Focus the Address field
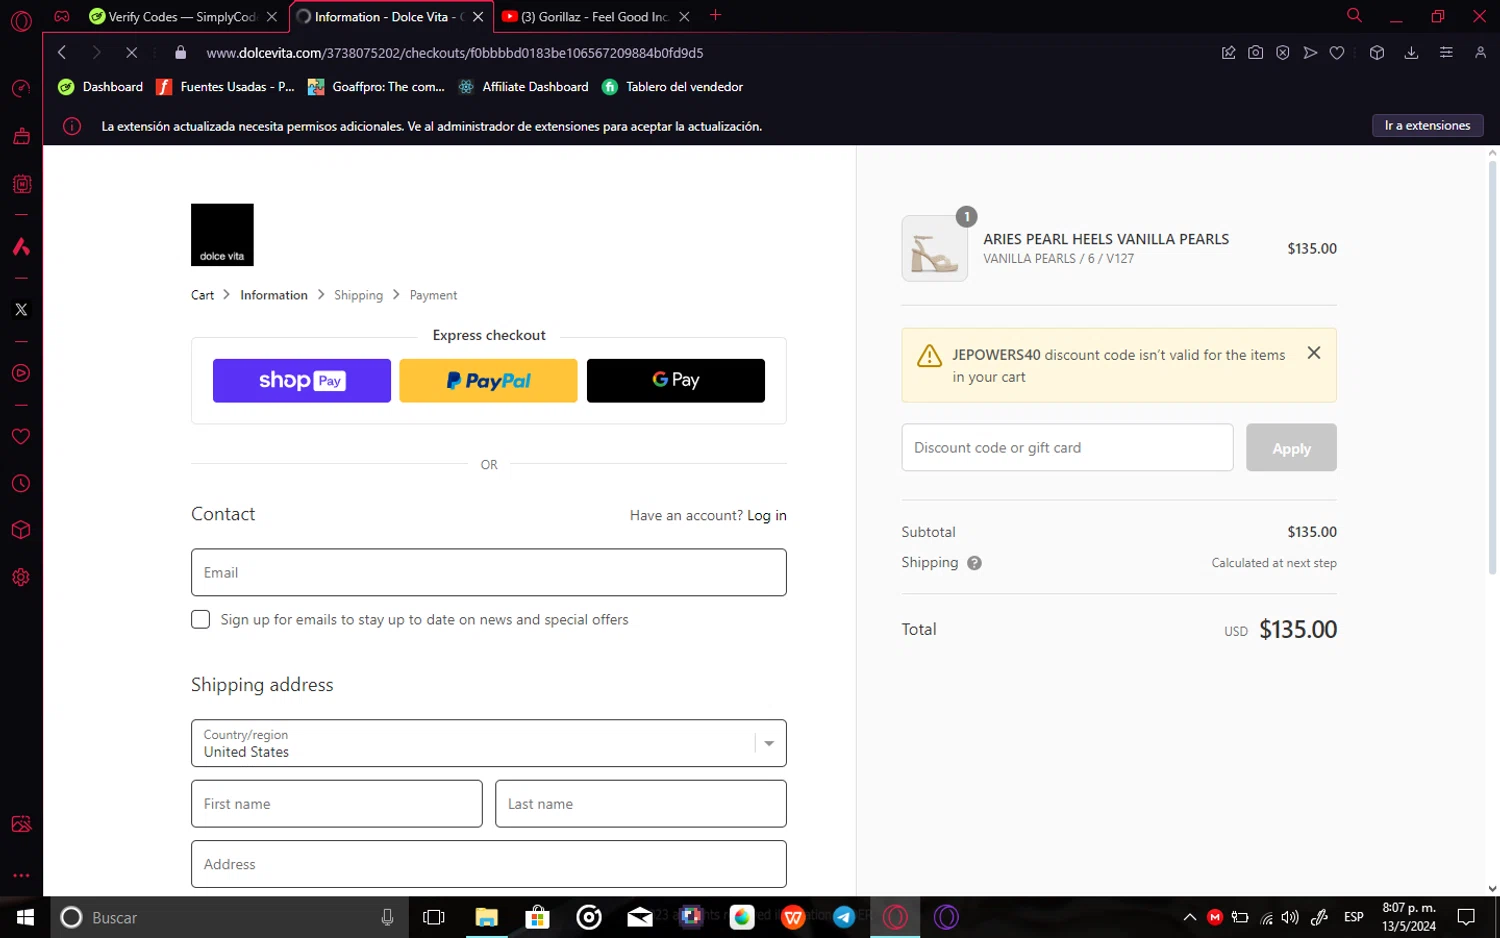The width and height of the screenshot is (1500, 938). [489, 864]
